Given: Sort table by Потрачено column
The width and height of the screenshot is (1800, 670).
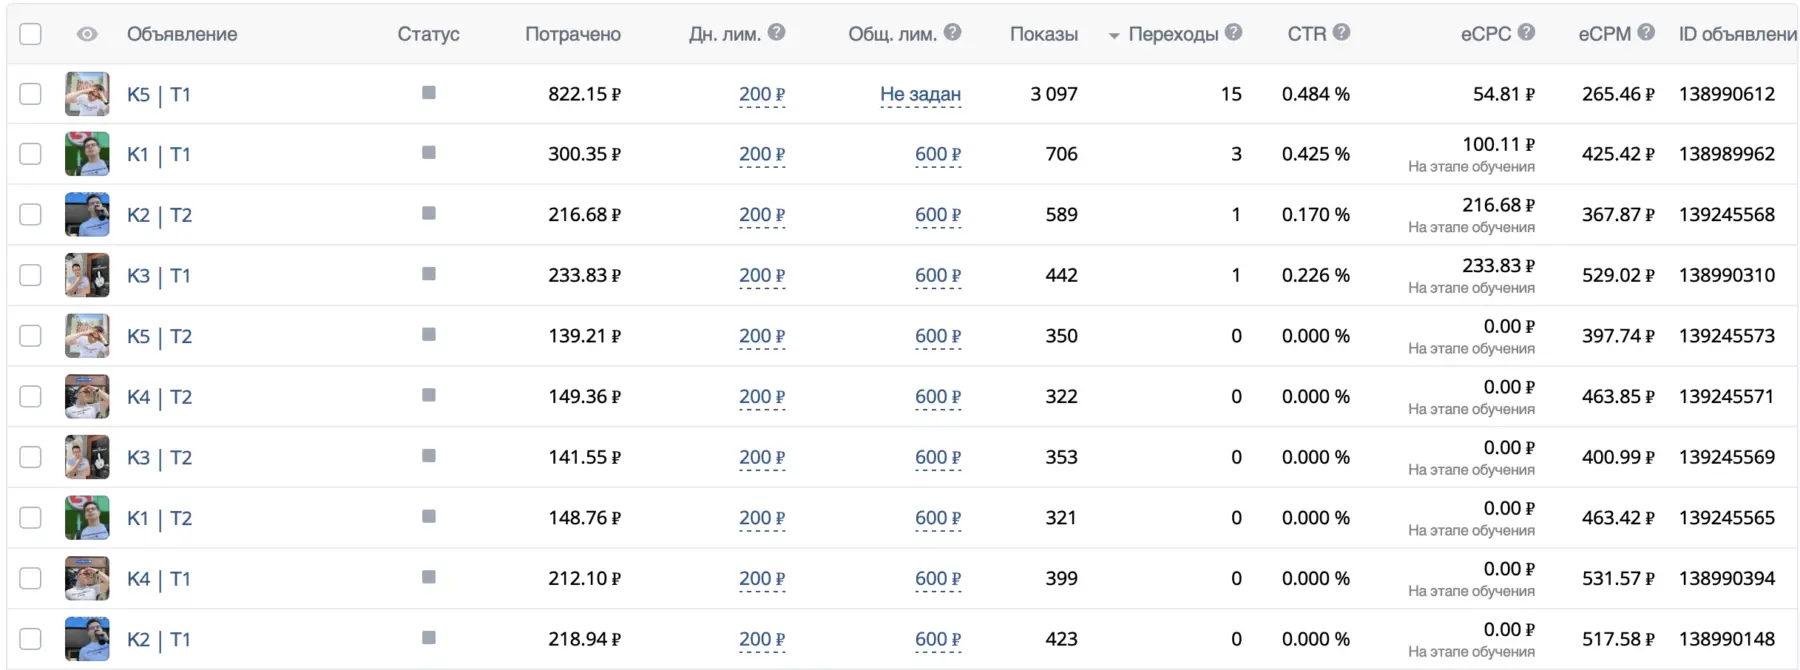Looking at the screenshot, I should [572, 34].
